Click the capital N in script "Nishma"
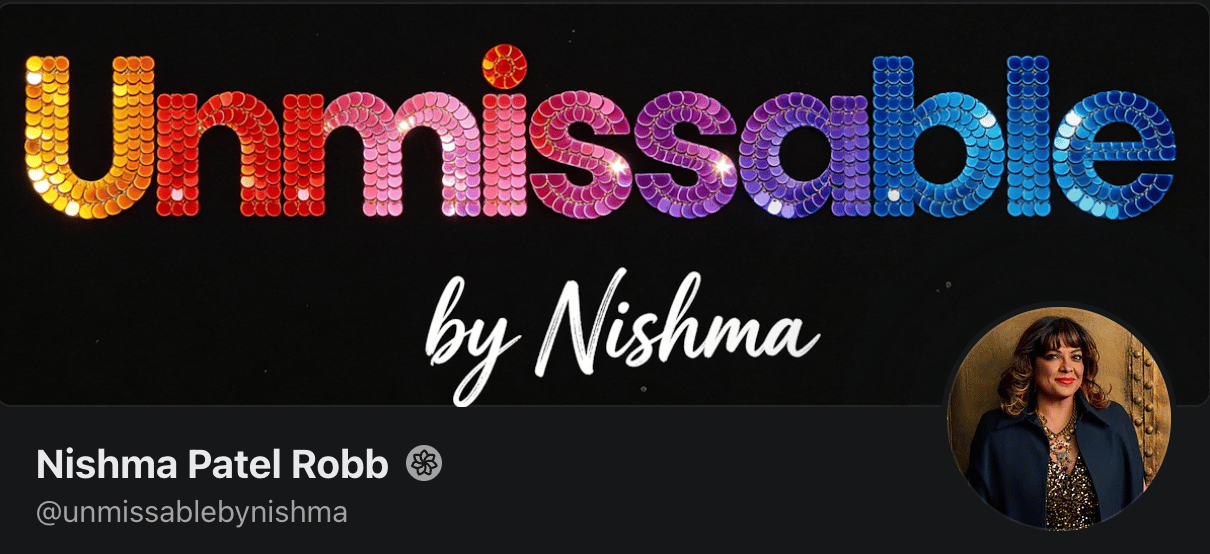Image resolution: width=1210 pixels, height=554 pixels. (584, 322)
